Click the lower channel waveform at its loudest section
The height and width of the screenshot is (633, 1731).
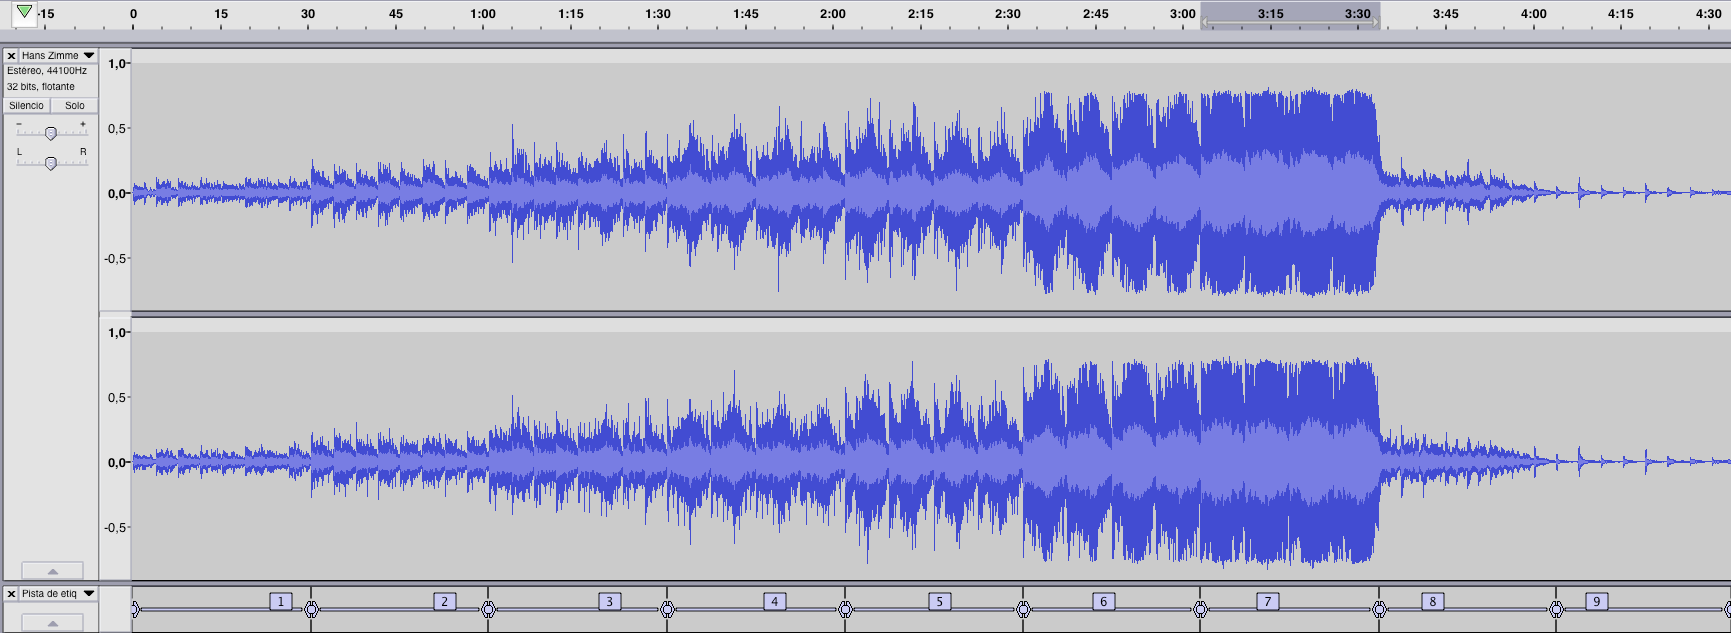[x=1290, y=462]
